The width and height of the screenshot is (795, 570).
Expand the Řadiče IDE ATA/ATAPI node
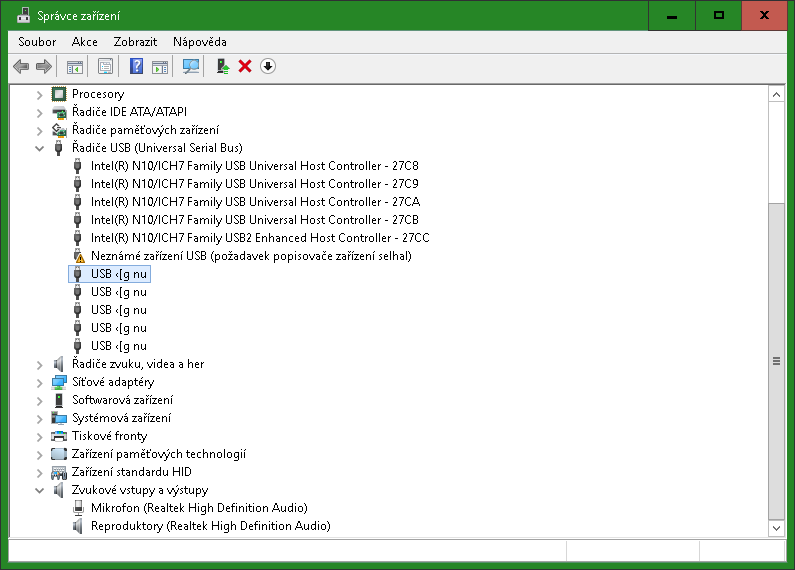coord(40,113)
